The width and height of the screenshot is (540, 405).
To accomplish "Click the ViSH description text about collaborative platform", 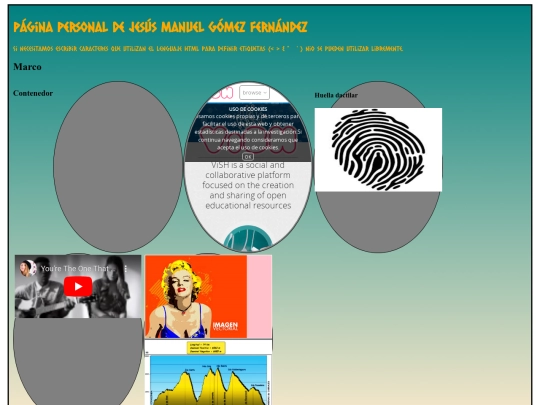I will [248, 185].
